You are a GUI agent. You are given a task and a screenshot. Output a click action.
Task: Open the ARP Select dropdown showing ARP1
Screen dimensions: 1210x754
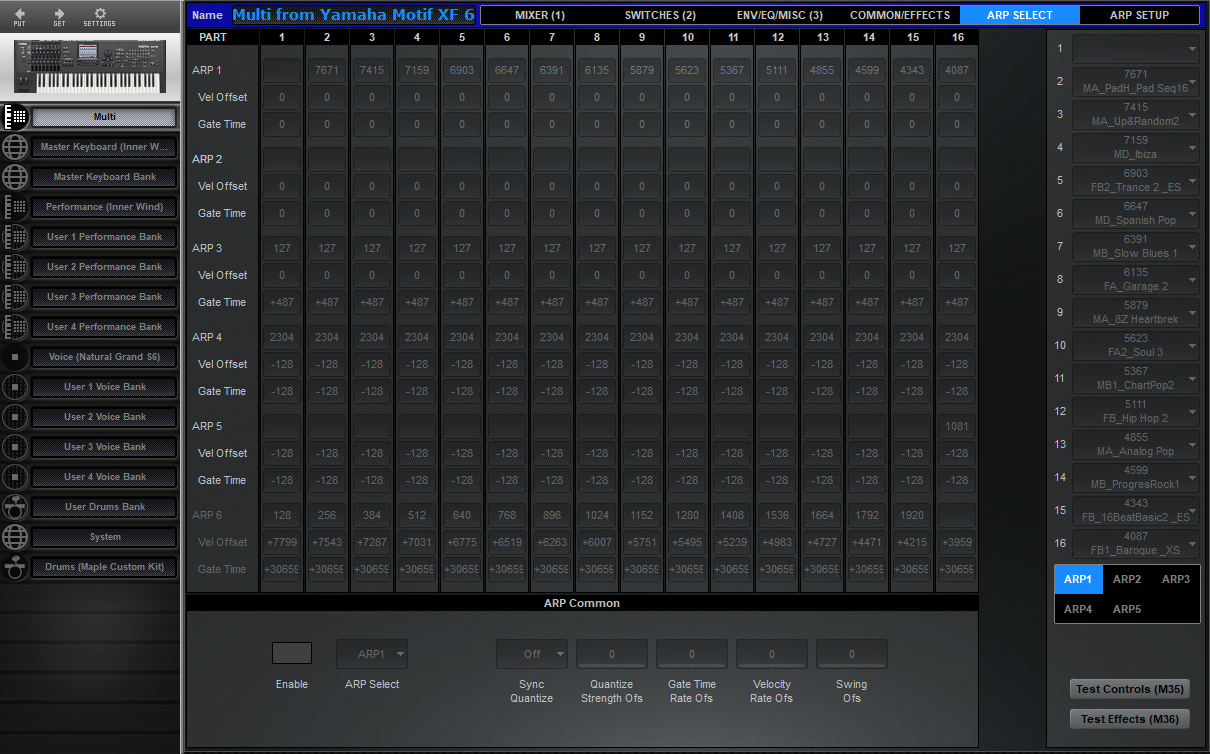click(371, 652)
